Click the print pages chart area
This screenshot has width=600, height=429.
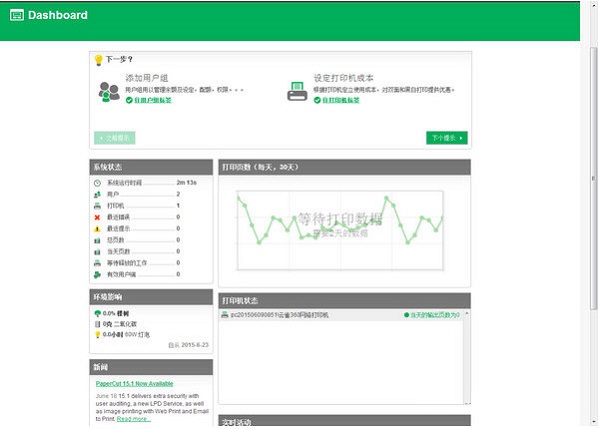tap(340, 230)
